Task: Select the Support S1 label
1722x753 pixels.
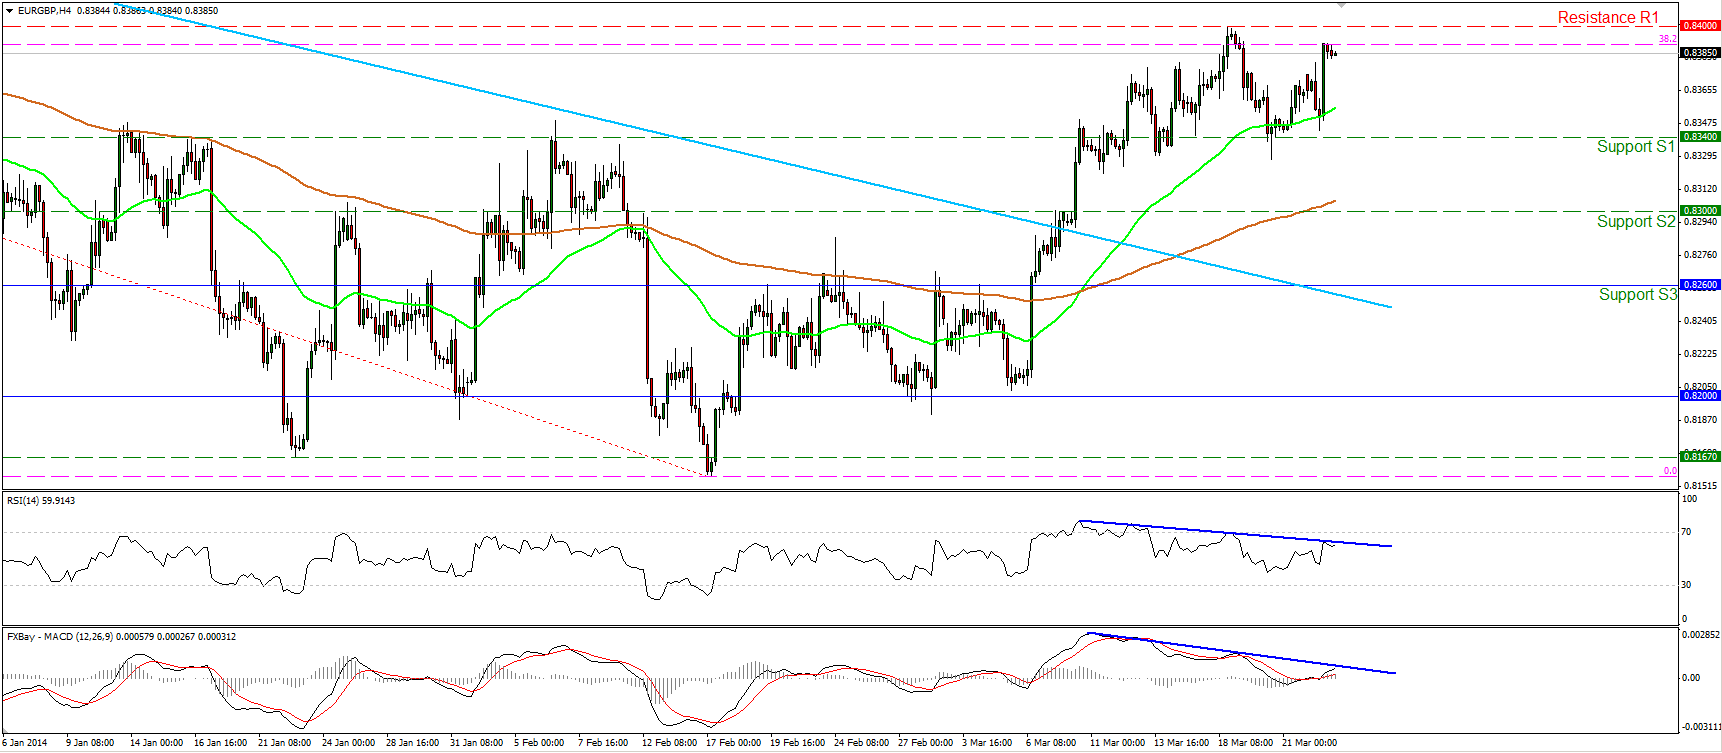Action: pos(1635,146)
